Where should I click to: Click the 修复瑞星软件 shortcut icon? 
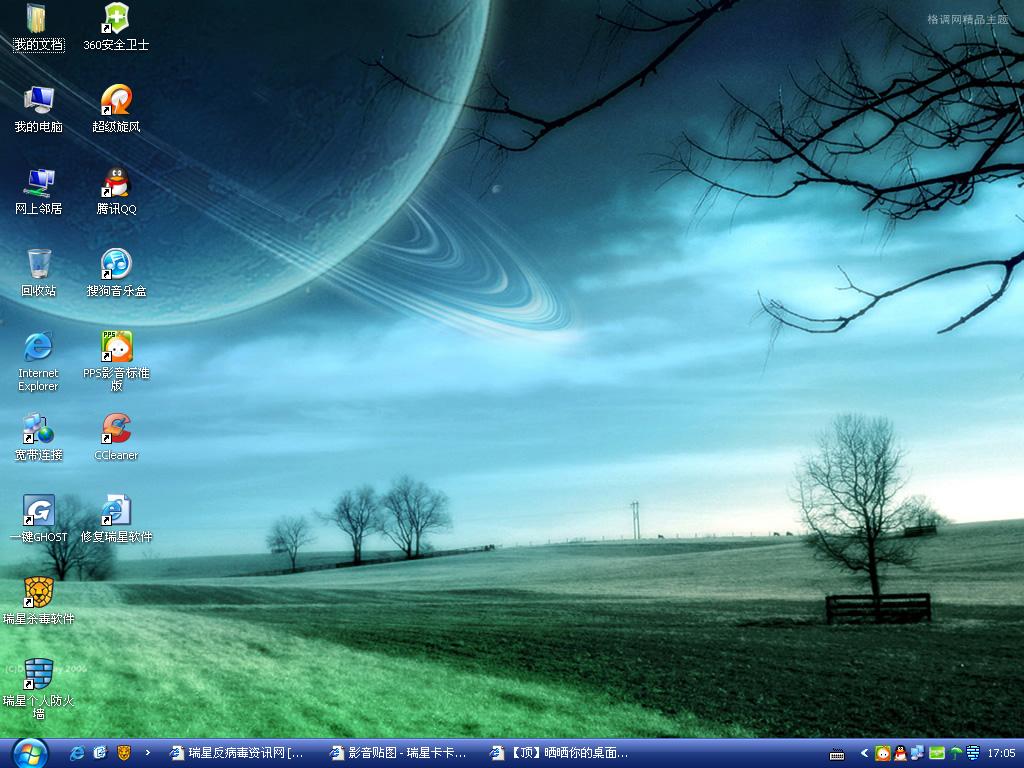point(116,510)
